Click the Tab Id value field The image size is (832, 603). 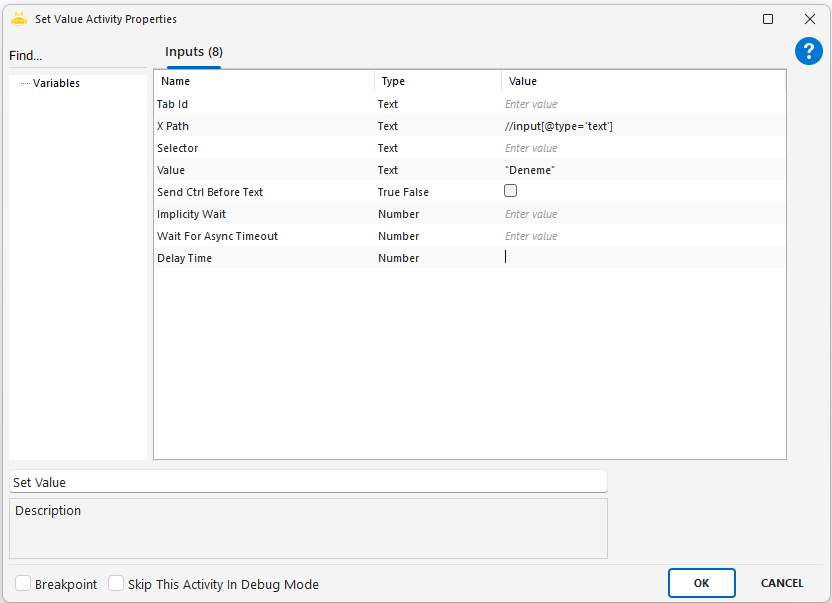pyautogui.click(x=642, y=104)
